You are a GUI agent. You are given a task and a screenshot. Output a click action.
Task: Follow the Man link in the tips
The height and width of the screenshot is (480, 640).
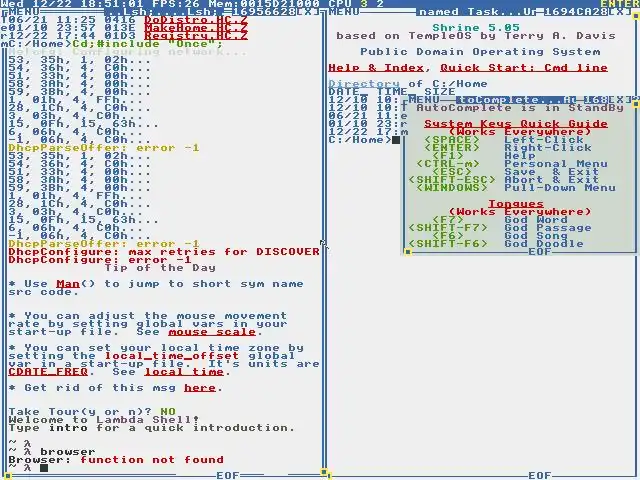tap(68, 284)
